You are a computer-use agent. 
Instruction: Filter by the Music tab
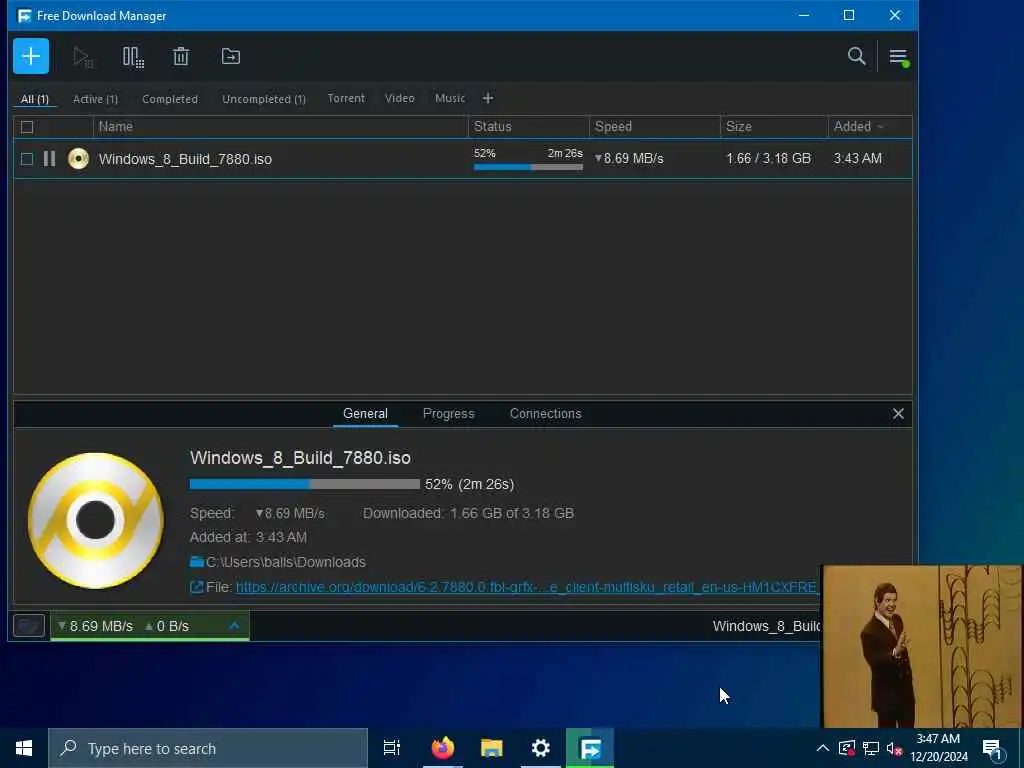[450, 98]
